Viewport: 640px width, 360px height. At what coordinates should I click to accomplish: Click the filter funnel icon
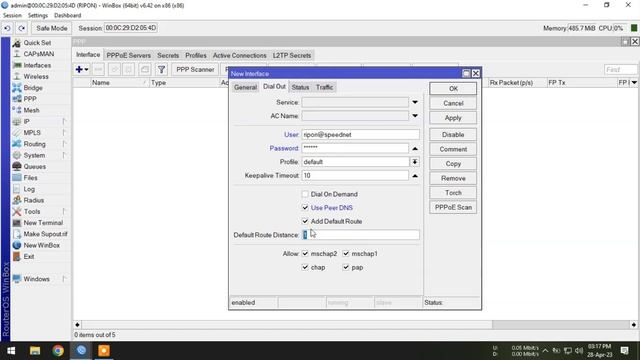[x=162, y=70]
